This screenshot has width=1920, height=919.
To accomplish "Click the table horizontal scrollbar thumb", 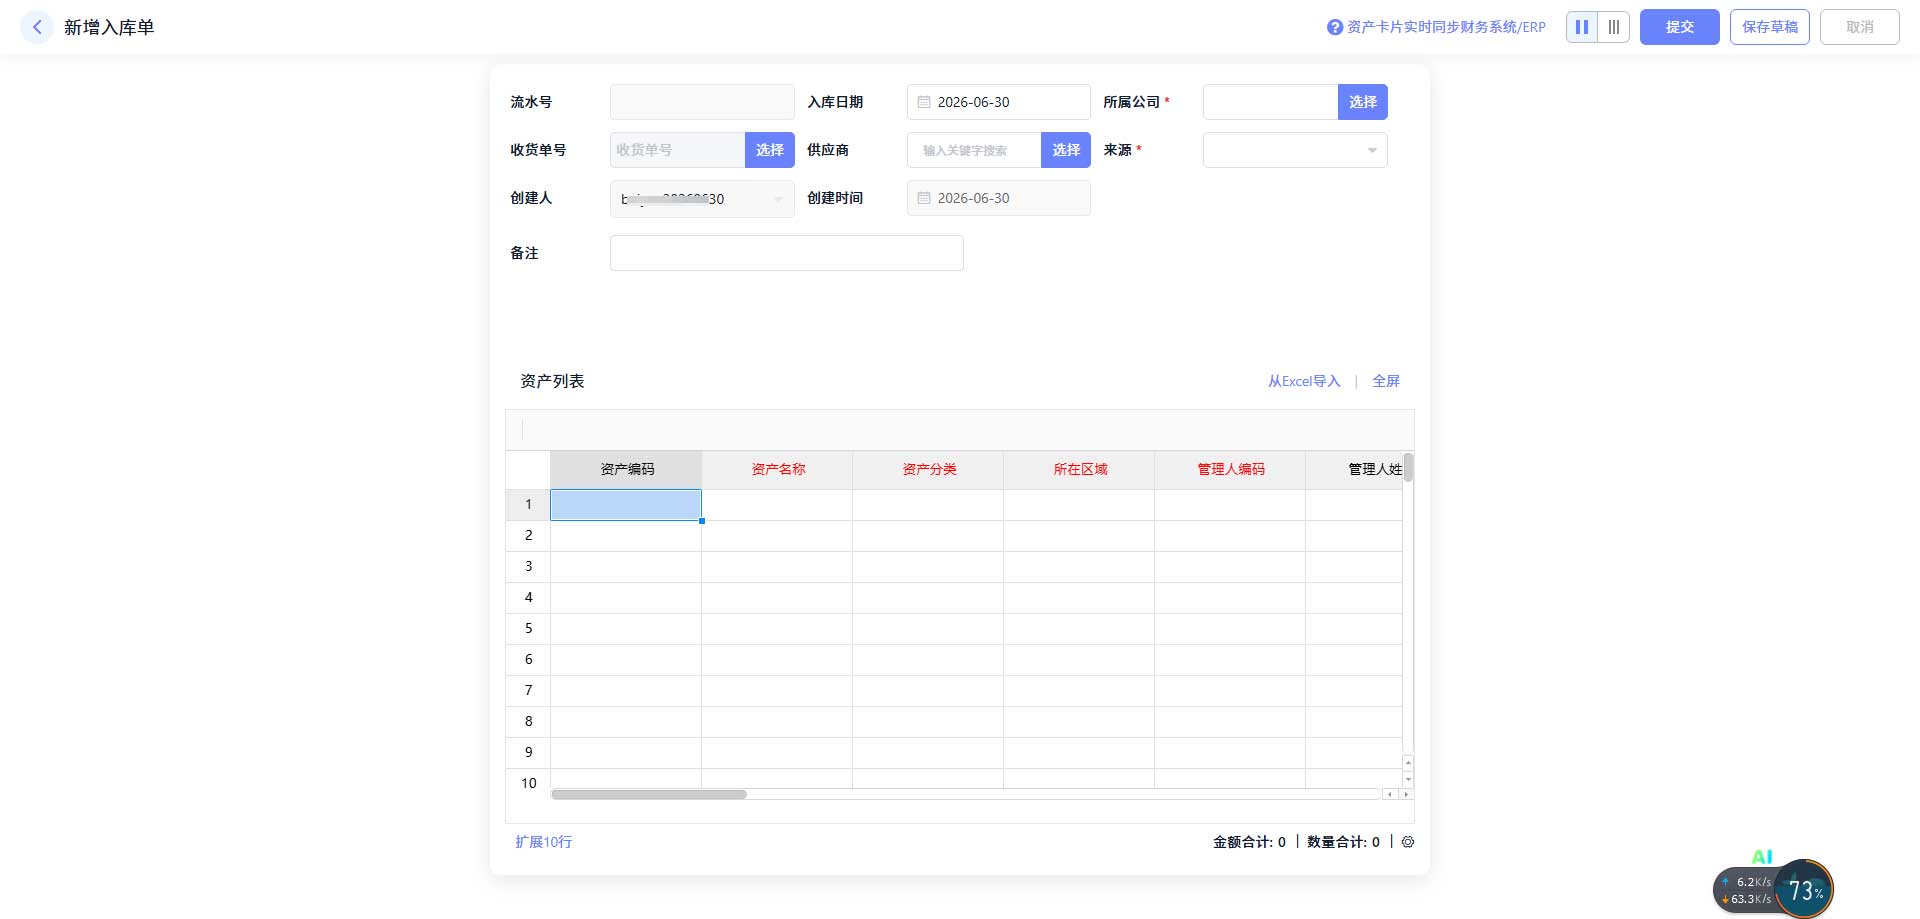I will point(649,794).
